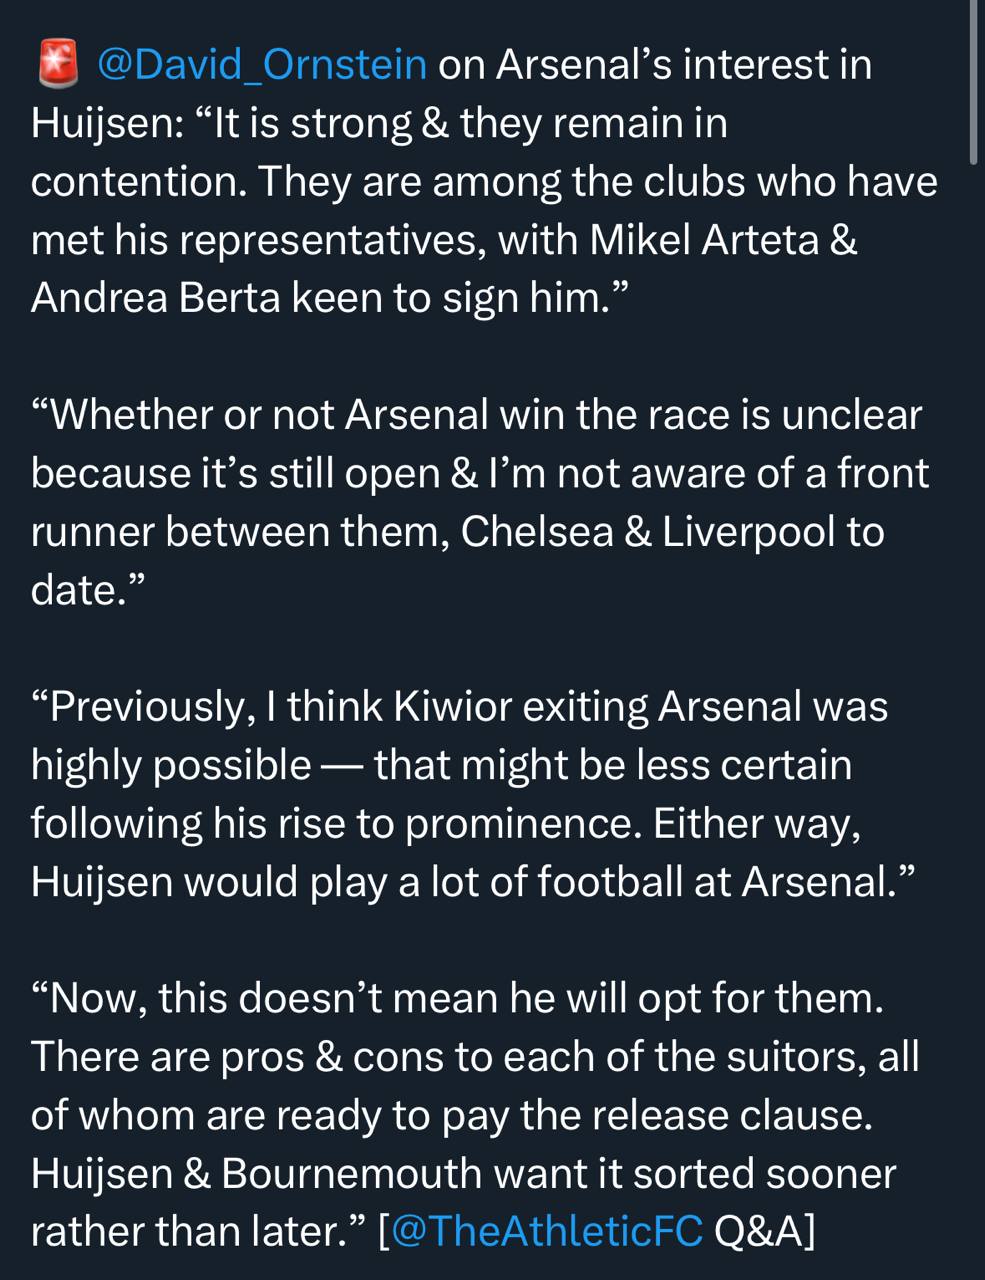Click the name "Andrea Berta" in the post
985x1280 pixels.
coord(155,299)
